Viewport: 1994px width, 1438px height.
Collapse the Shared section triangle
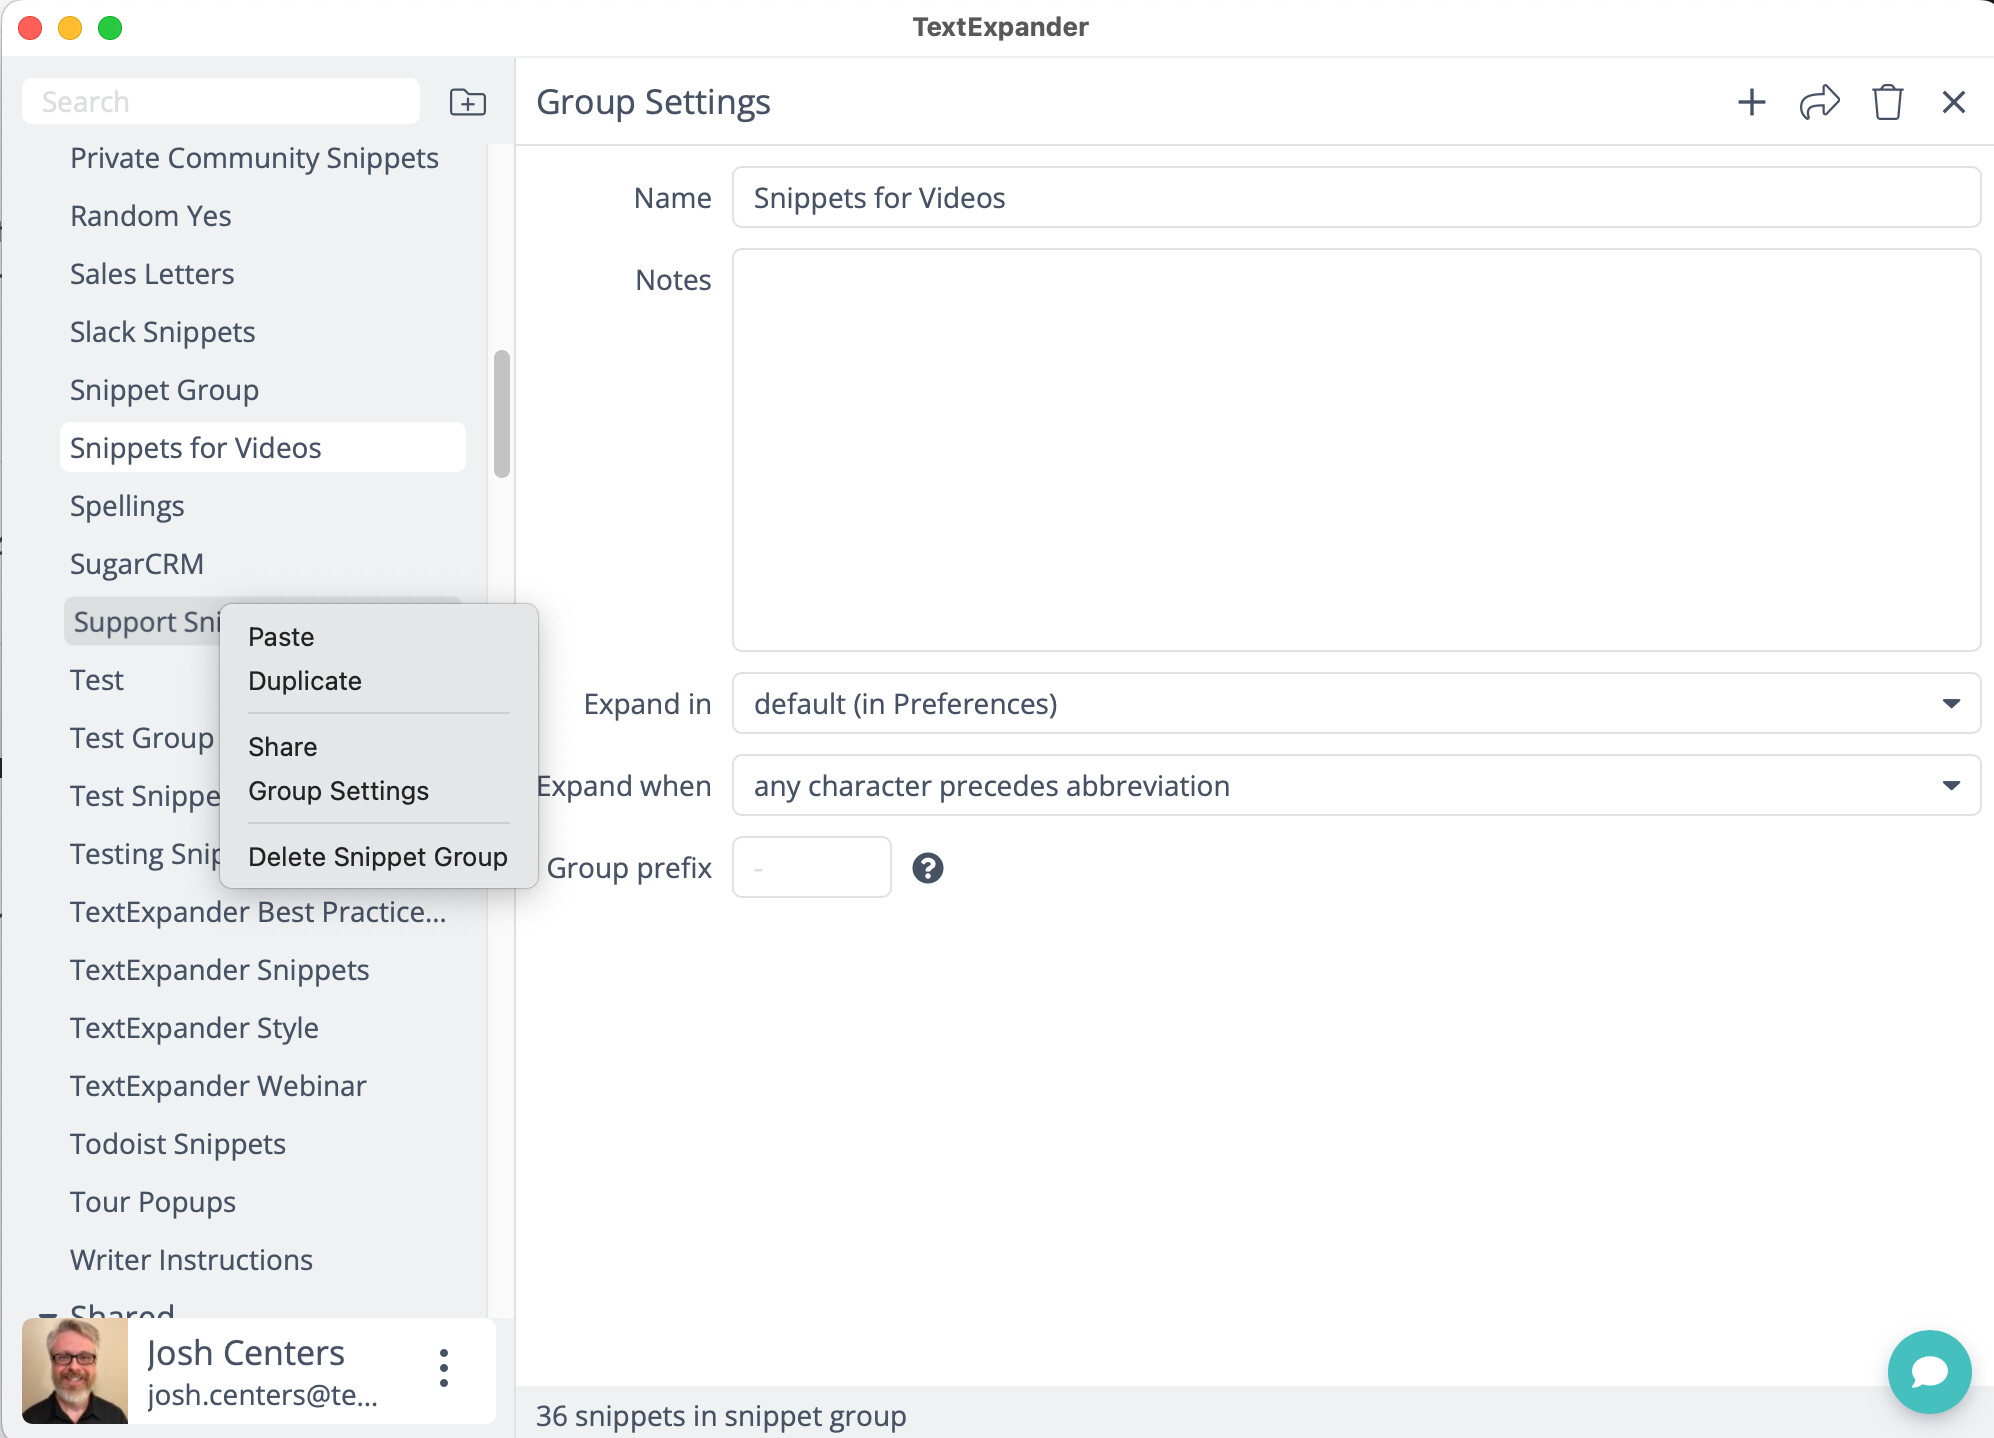pyautogui.click(x=47, y=1313)
